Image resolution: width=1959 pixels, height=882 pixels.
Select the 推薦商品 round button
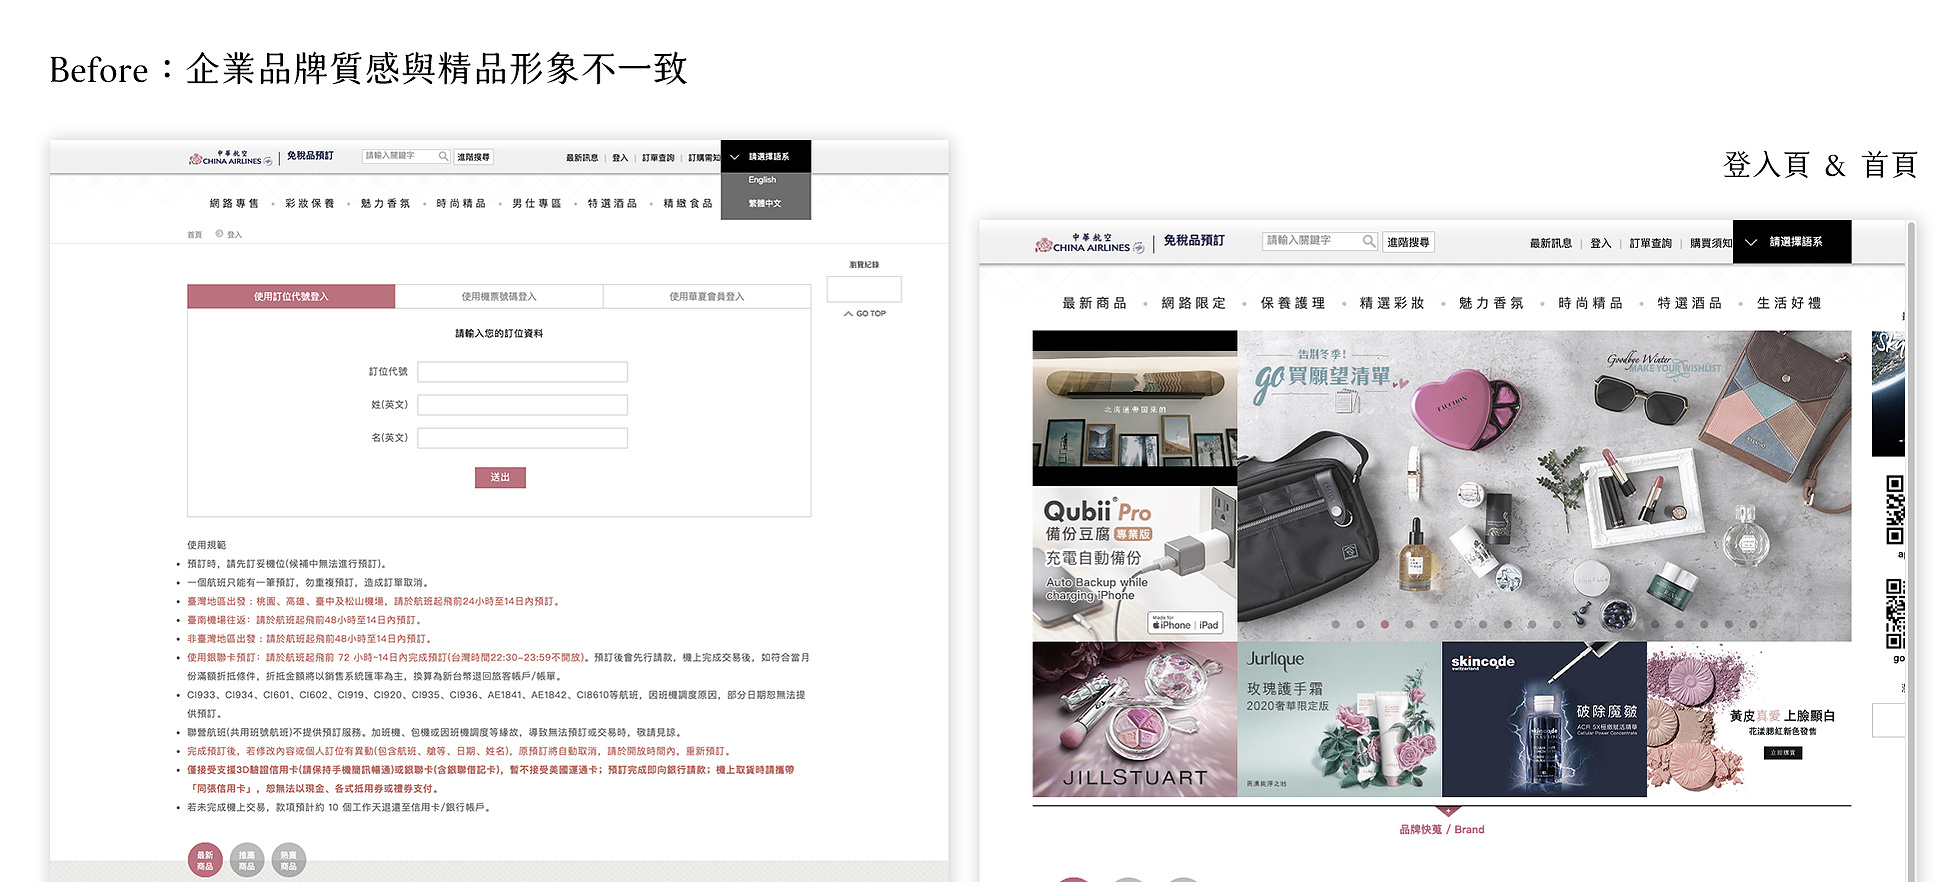(x=247, y=860)
